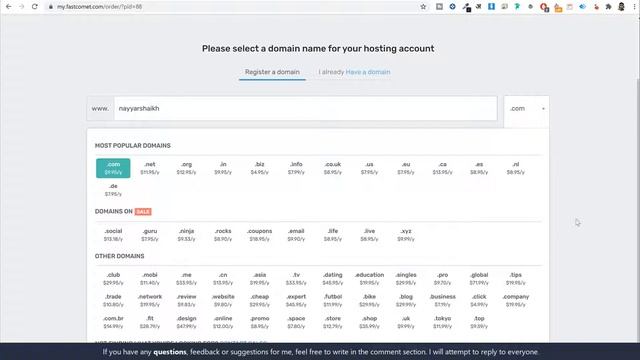Open the browser profile avatar

(x=621, y=7)
